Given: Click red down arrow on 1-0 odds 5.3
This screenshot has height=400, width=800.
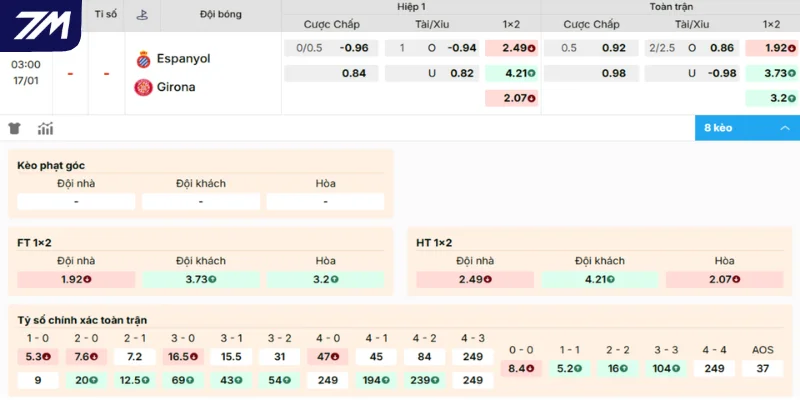Looking at the screenshot, I should 44,357.
